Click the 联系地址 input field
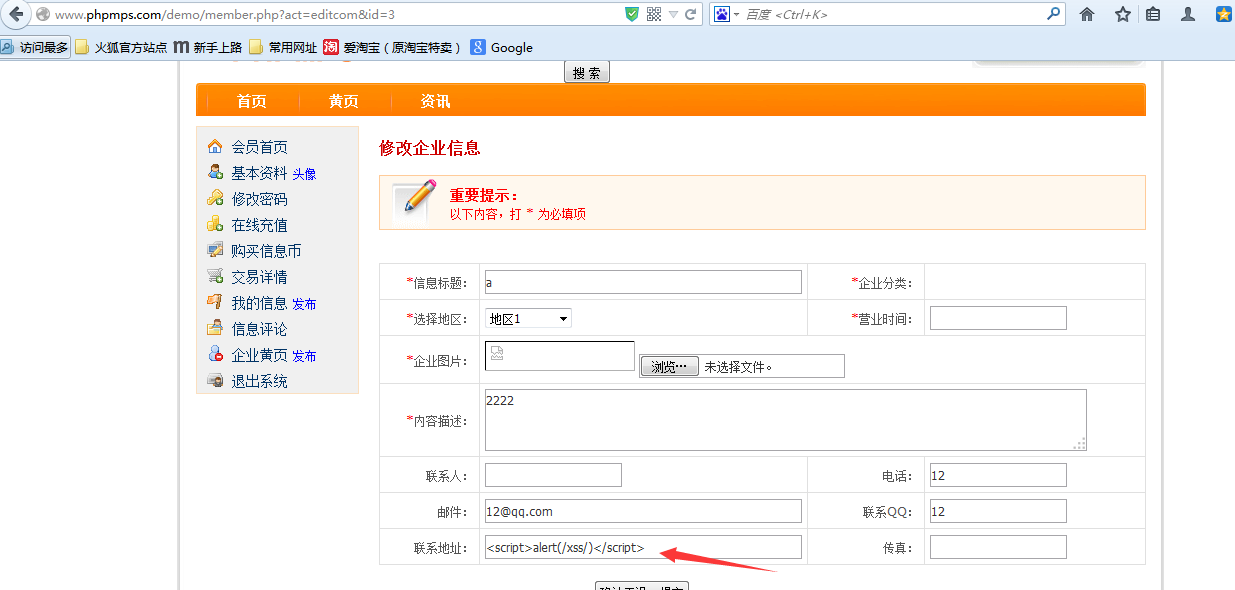 643,547
